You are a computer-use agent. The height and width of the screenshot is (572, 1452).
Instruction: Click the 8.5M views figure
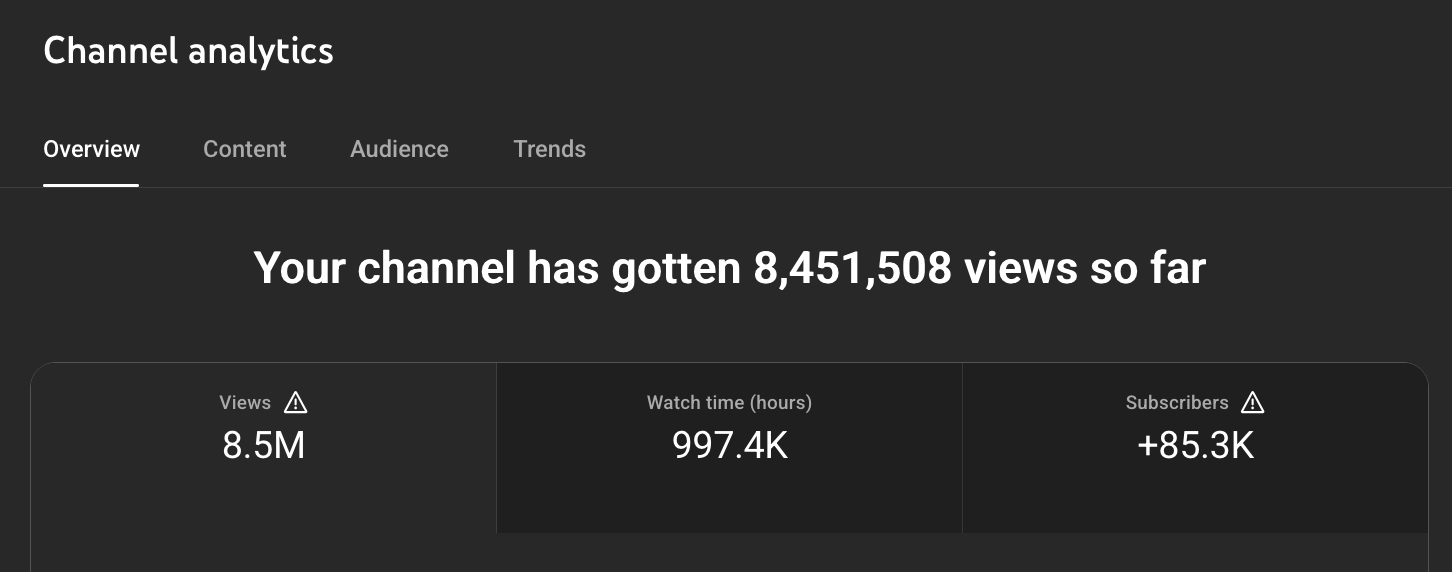263,445
